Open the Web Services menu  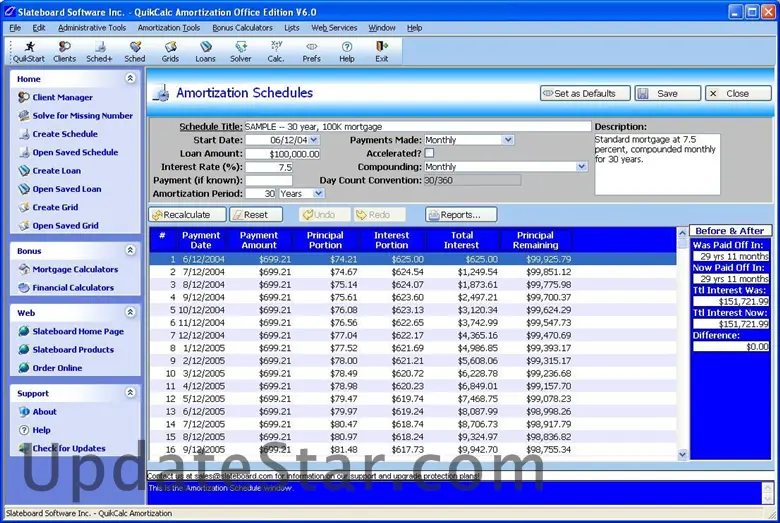click(x=334, y=28)
